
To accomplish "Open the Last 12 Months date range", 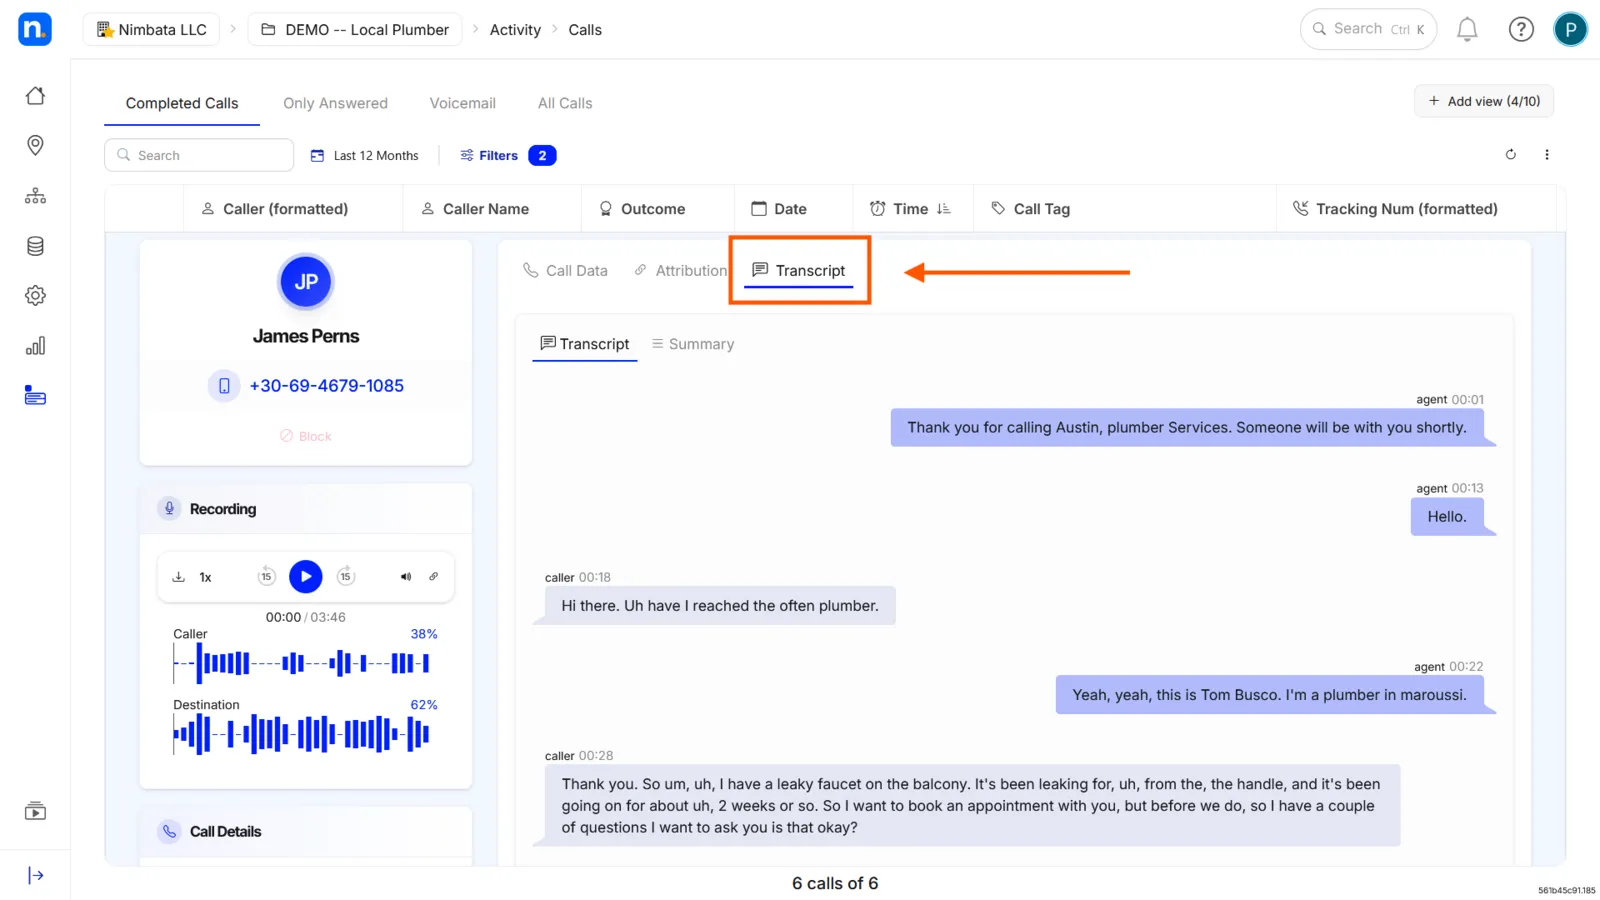I will 365,156.
